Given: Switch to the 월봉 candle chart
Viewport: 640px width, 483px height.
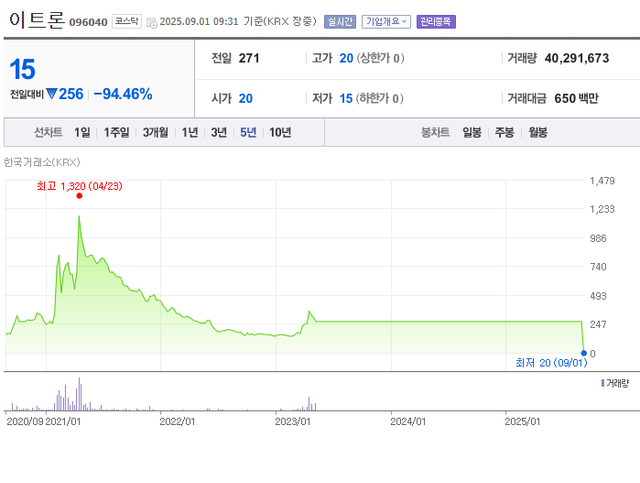Looking at the screenshot, I should coord(538,132).
